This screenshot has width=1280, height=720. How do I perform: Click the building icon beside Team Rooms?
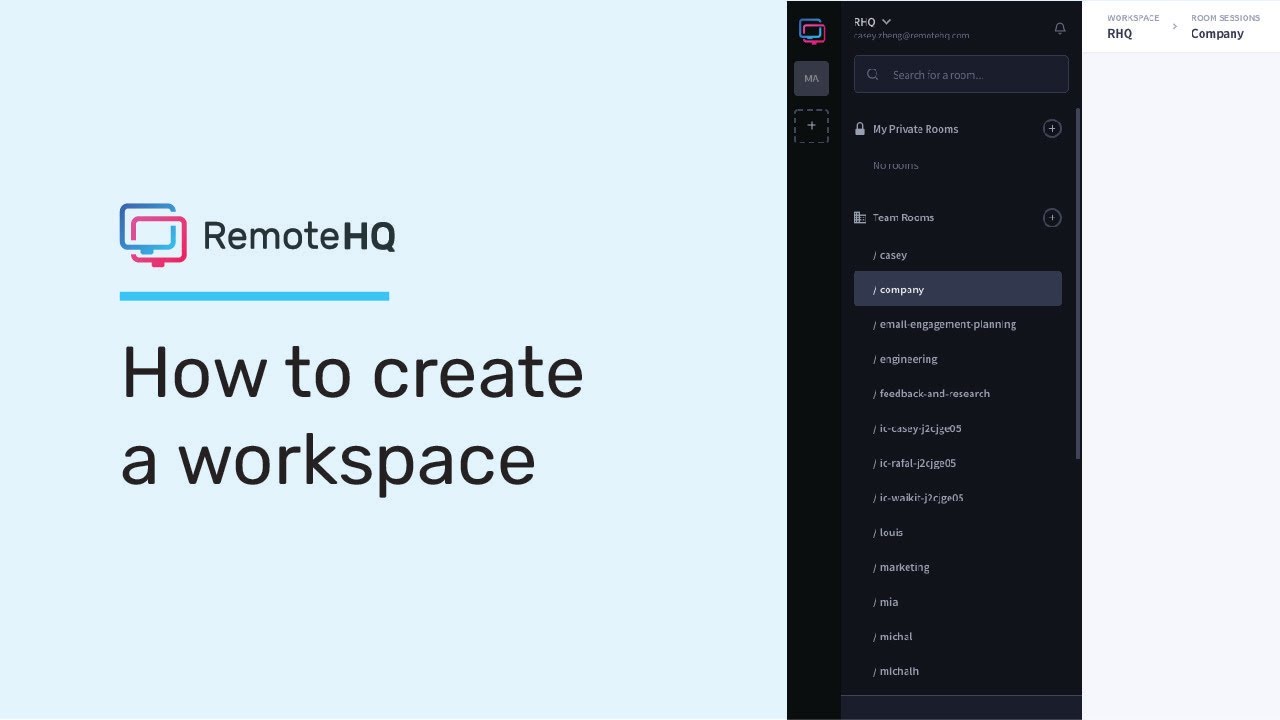tap(860, 217)
